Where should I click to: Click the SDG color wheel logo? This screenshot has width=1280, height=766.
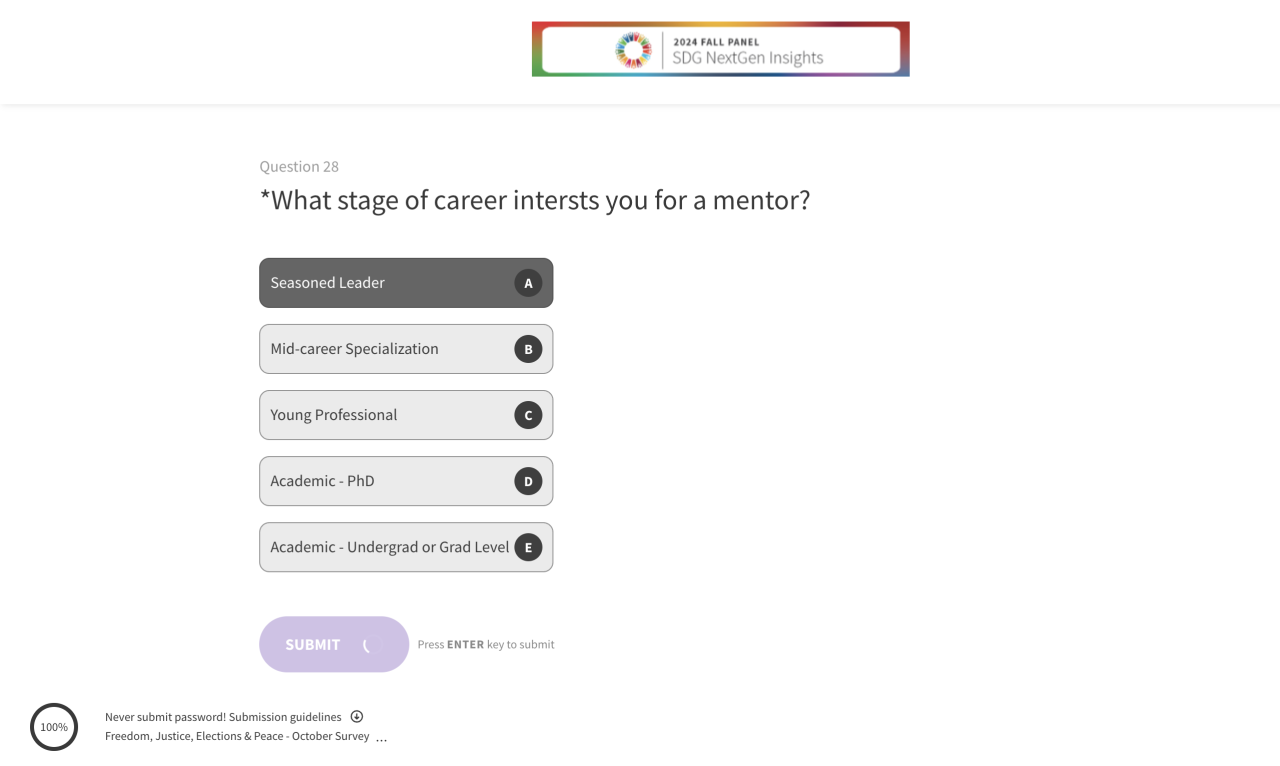[x=633, y=50]
